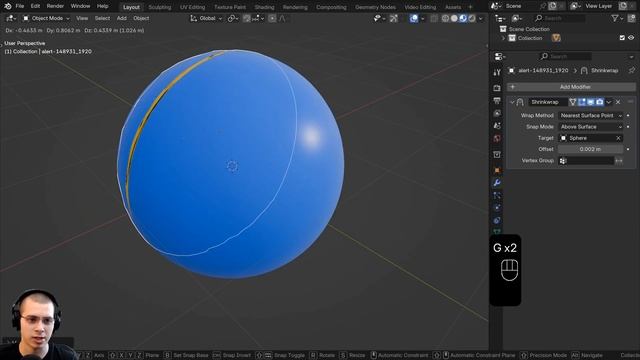
Task: Toggle viewport overlays
Action: (x=414, y=18)
